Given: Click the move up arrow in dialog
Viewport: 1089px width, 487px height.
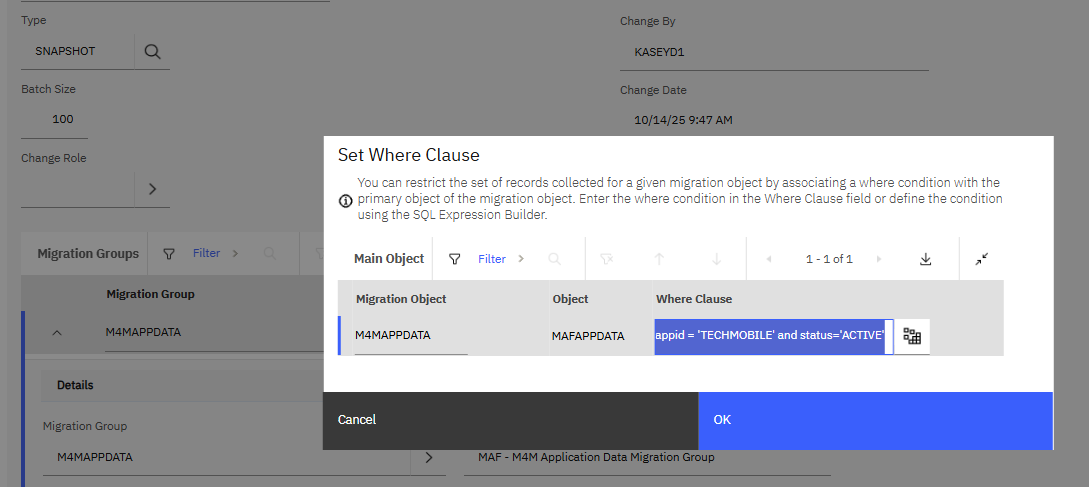Looking at the screenshot, I should pyautogui.click(x=659, y=259).
